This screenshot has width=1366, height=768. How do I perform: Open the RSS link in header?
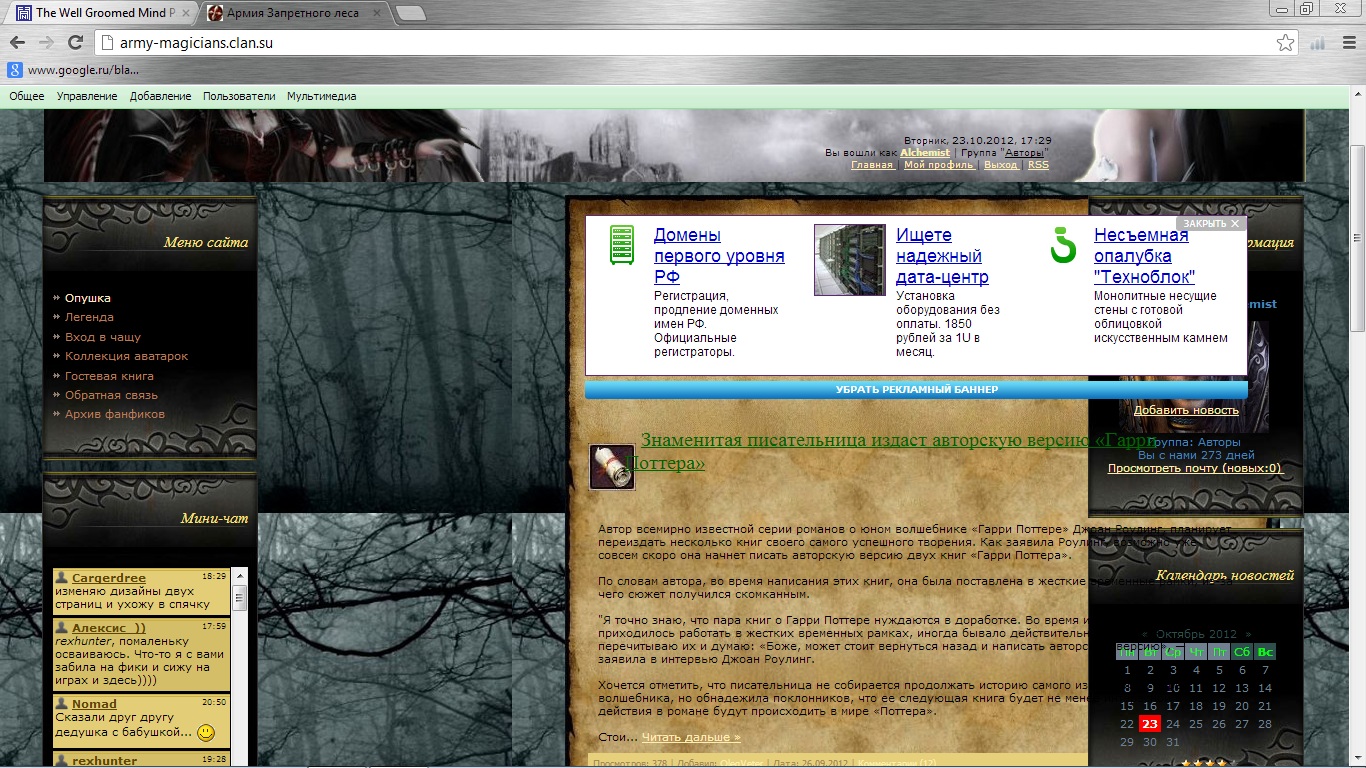tap(1038, 165)
